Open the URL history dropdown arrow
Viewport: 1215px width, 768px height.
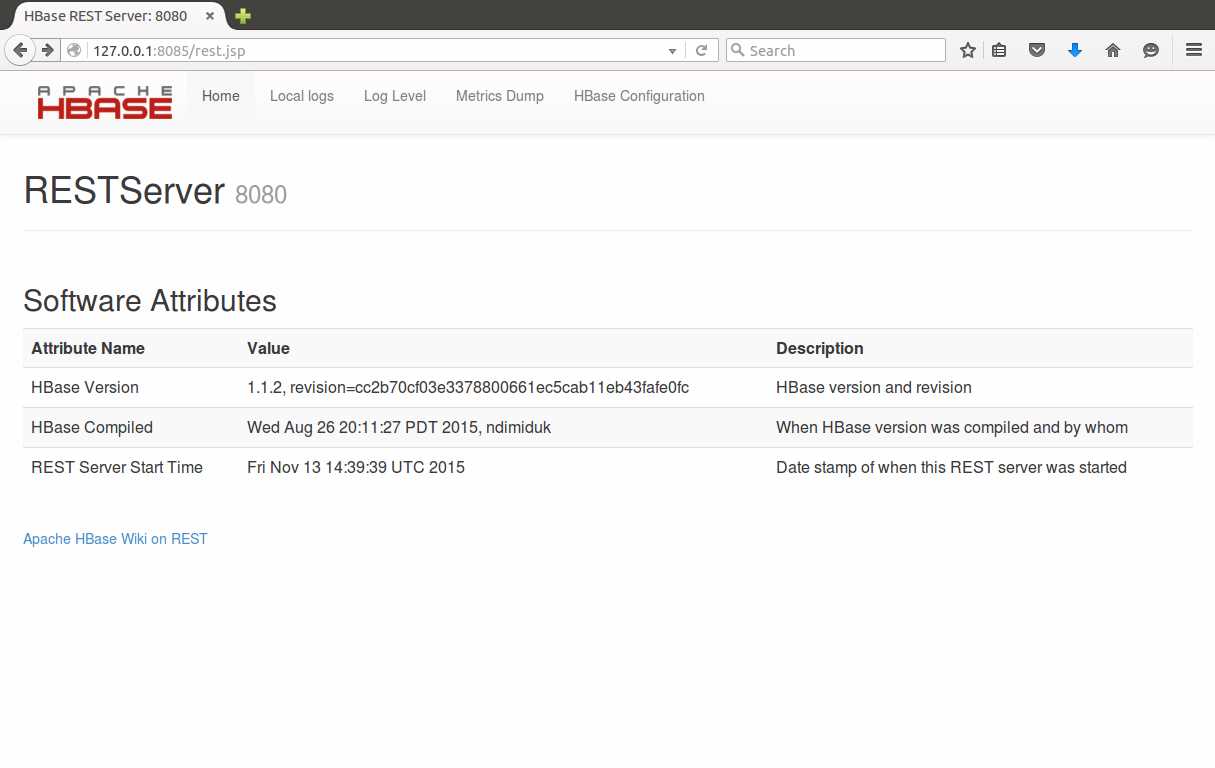click(673, 50)
